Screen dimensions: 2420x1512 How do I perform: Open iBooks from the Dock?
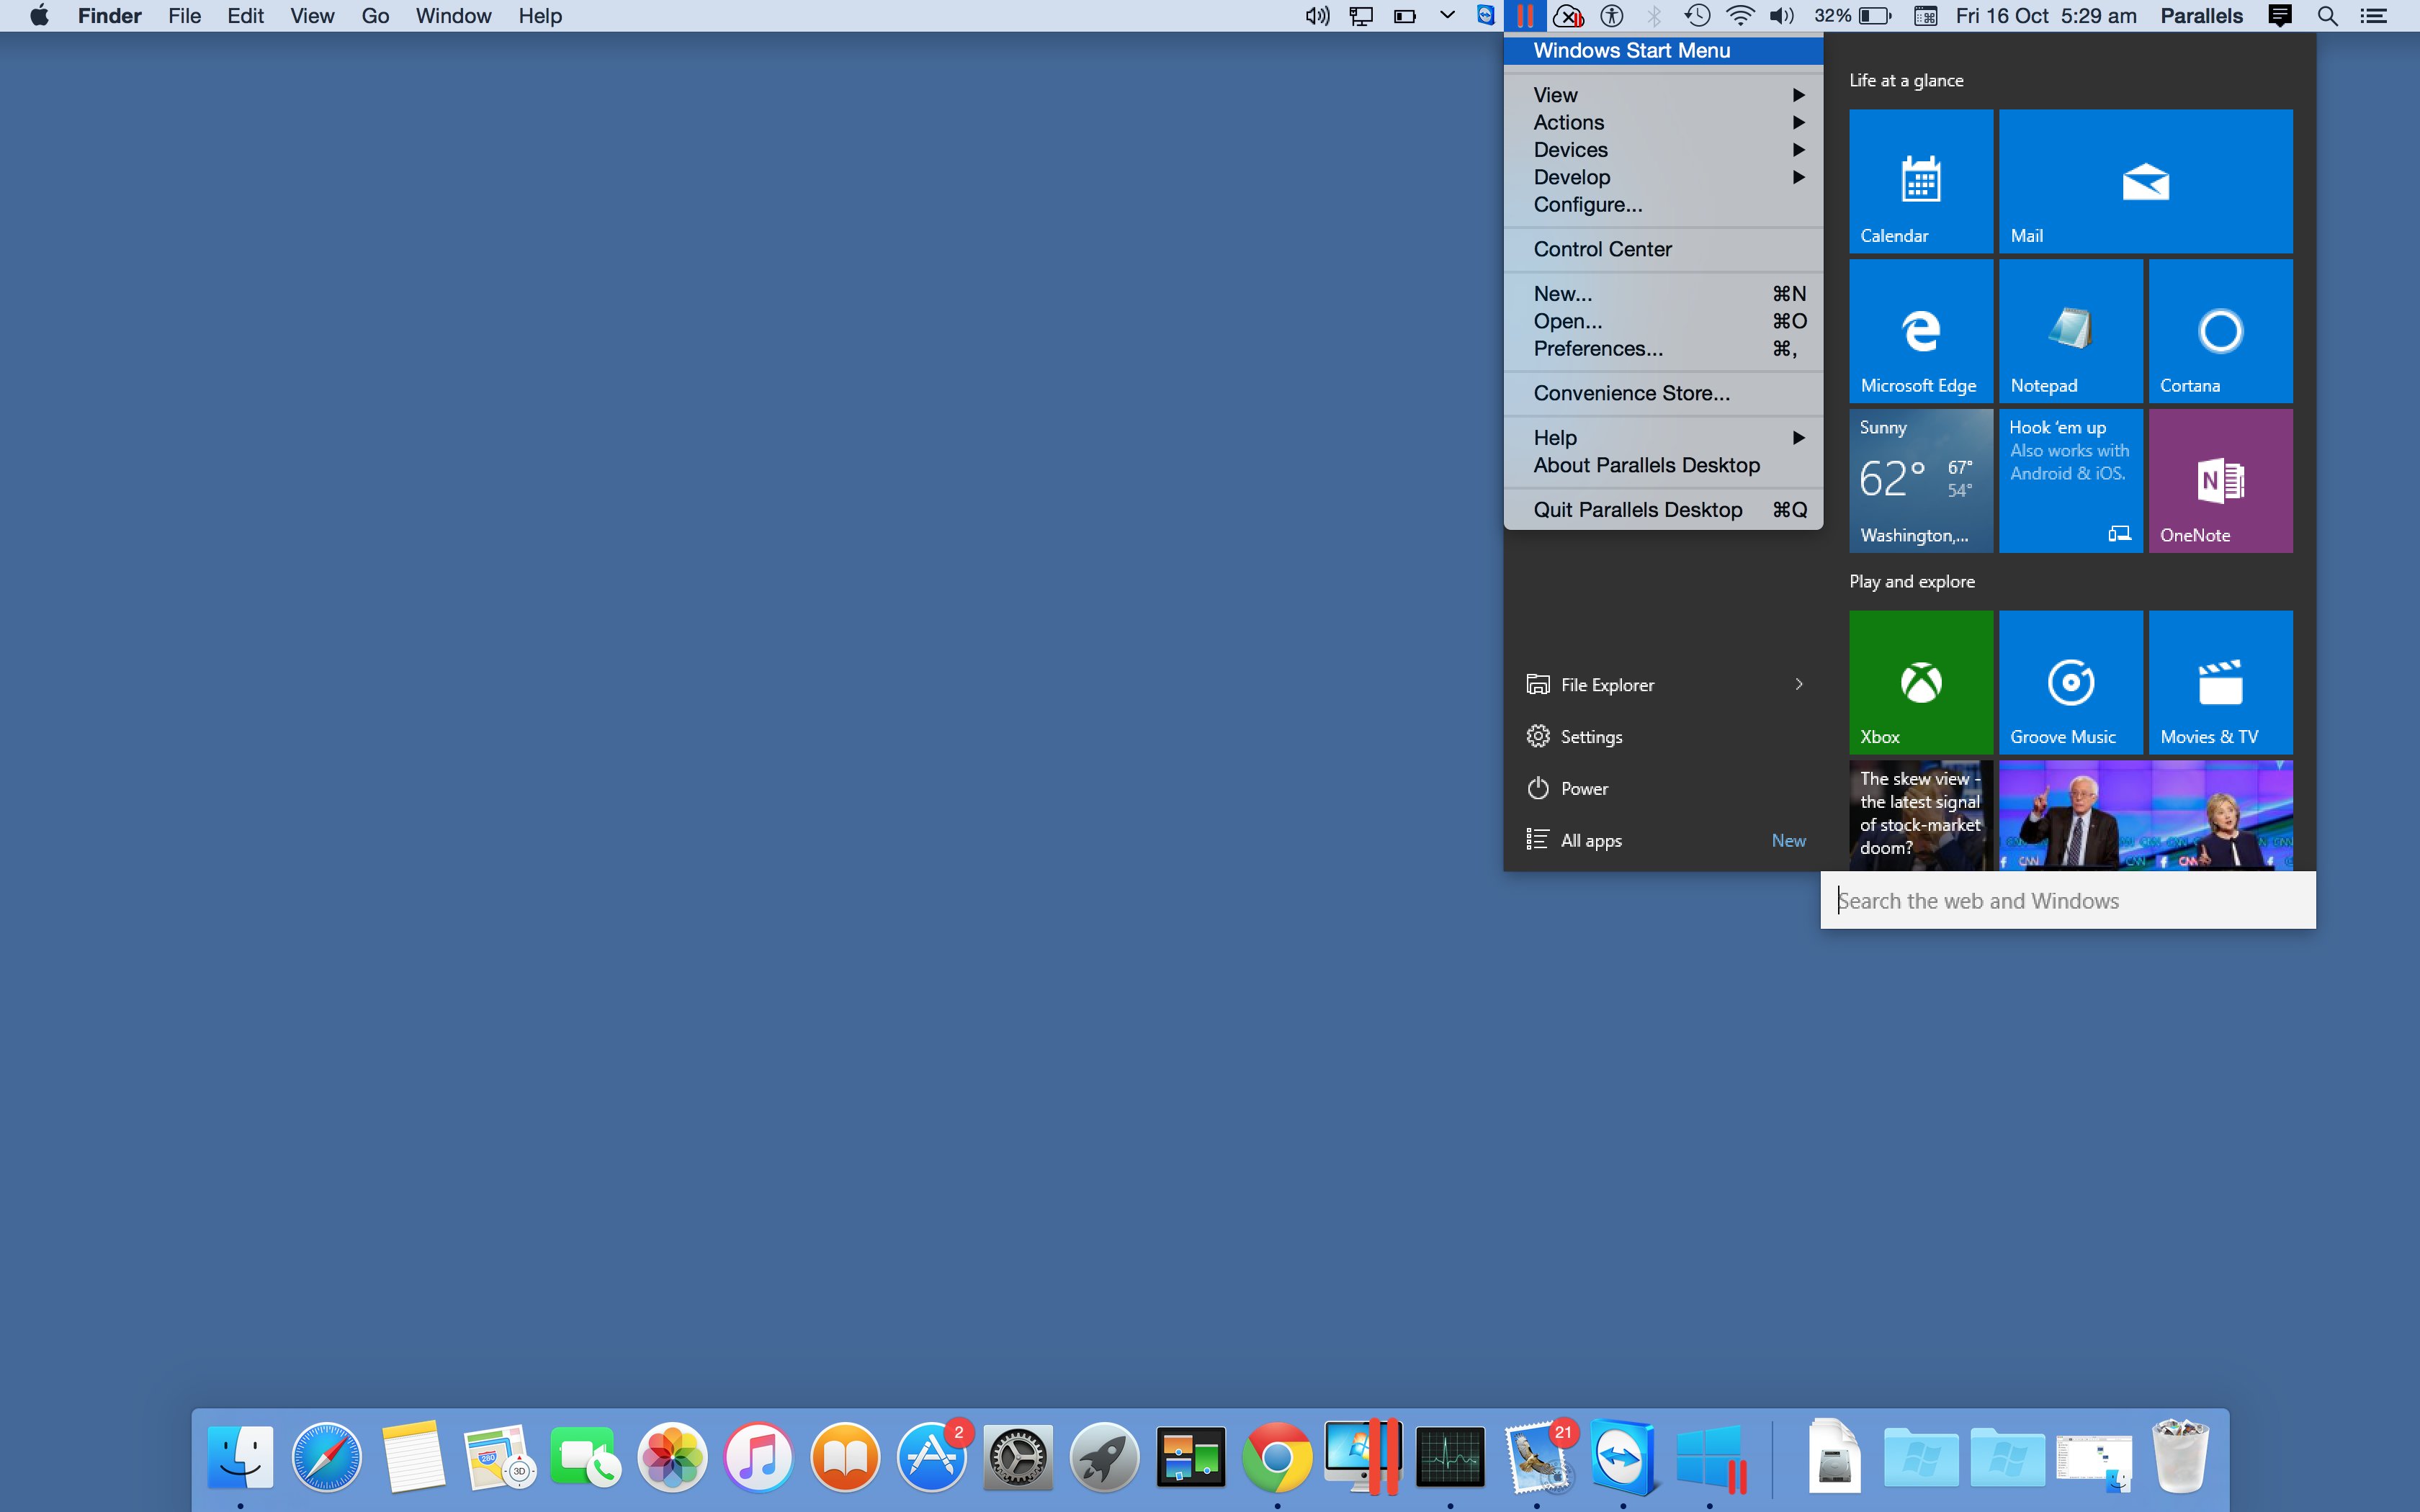[845, 1456]
